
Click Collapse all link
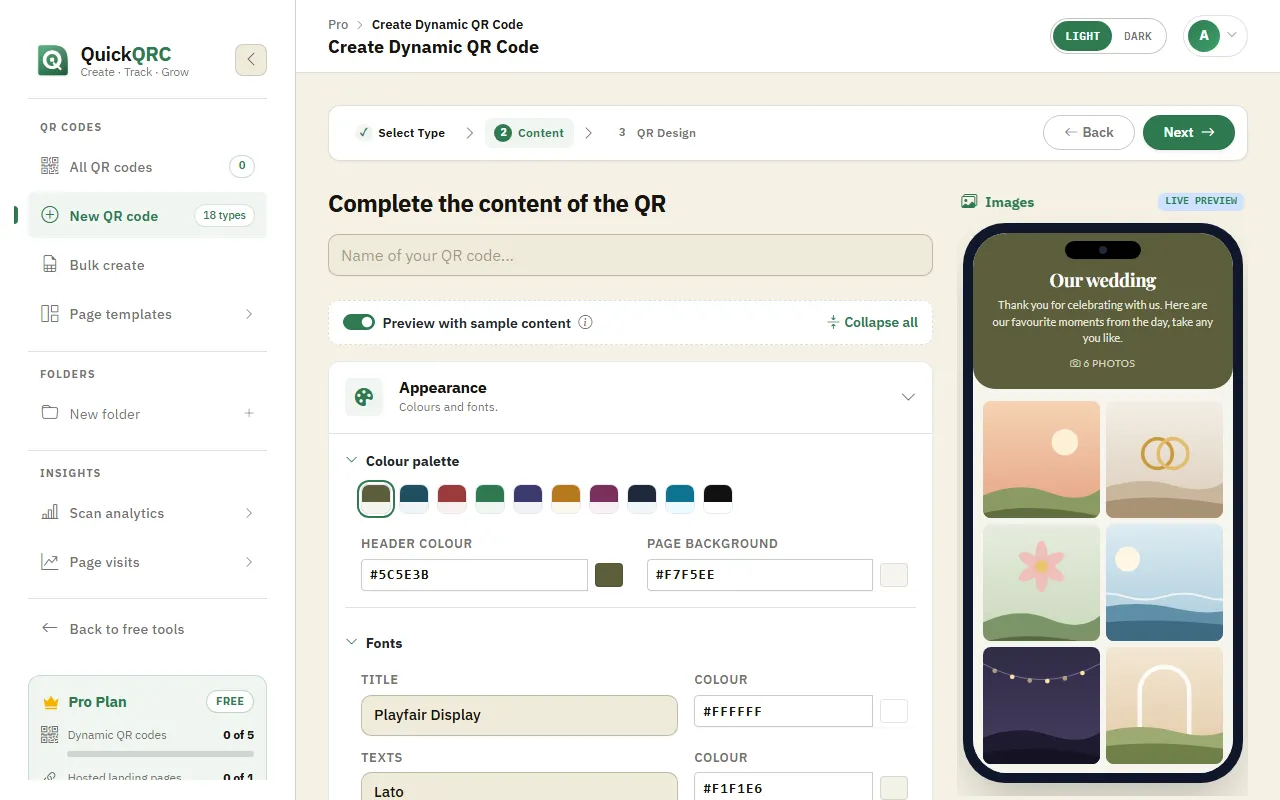pos(871,322)
